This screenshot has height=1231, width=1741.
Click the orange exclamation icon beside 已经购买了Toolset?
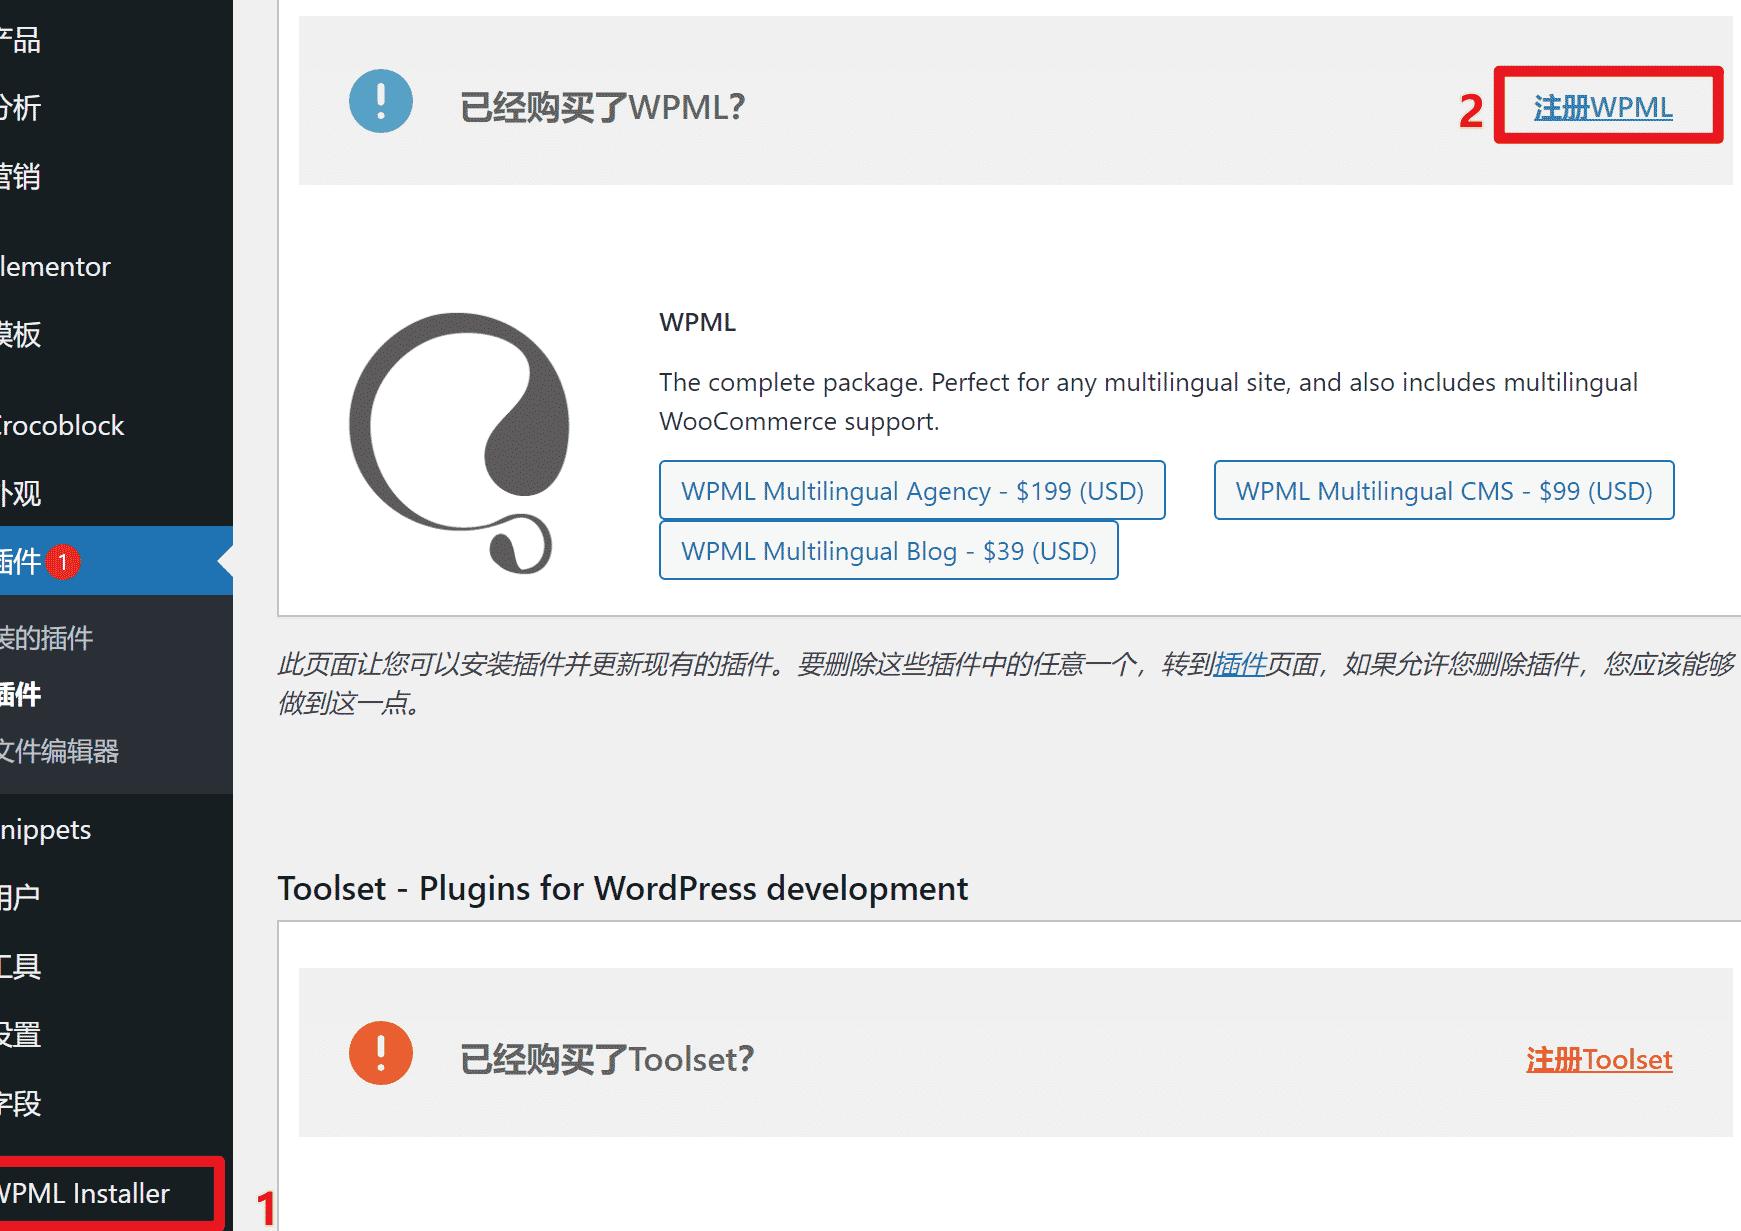tap(381, 1053)
